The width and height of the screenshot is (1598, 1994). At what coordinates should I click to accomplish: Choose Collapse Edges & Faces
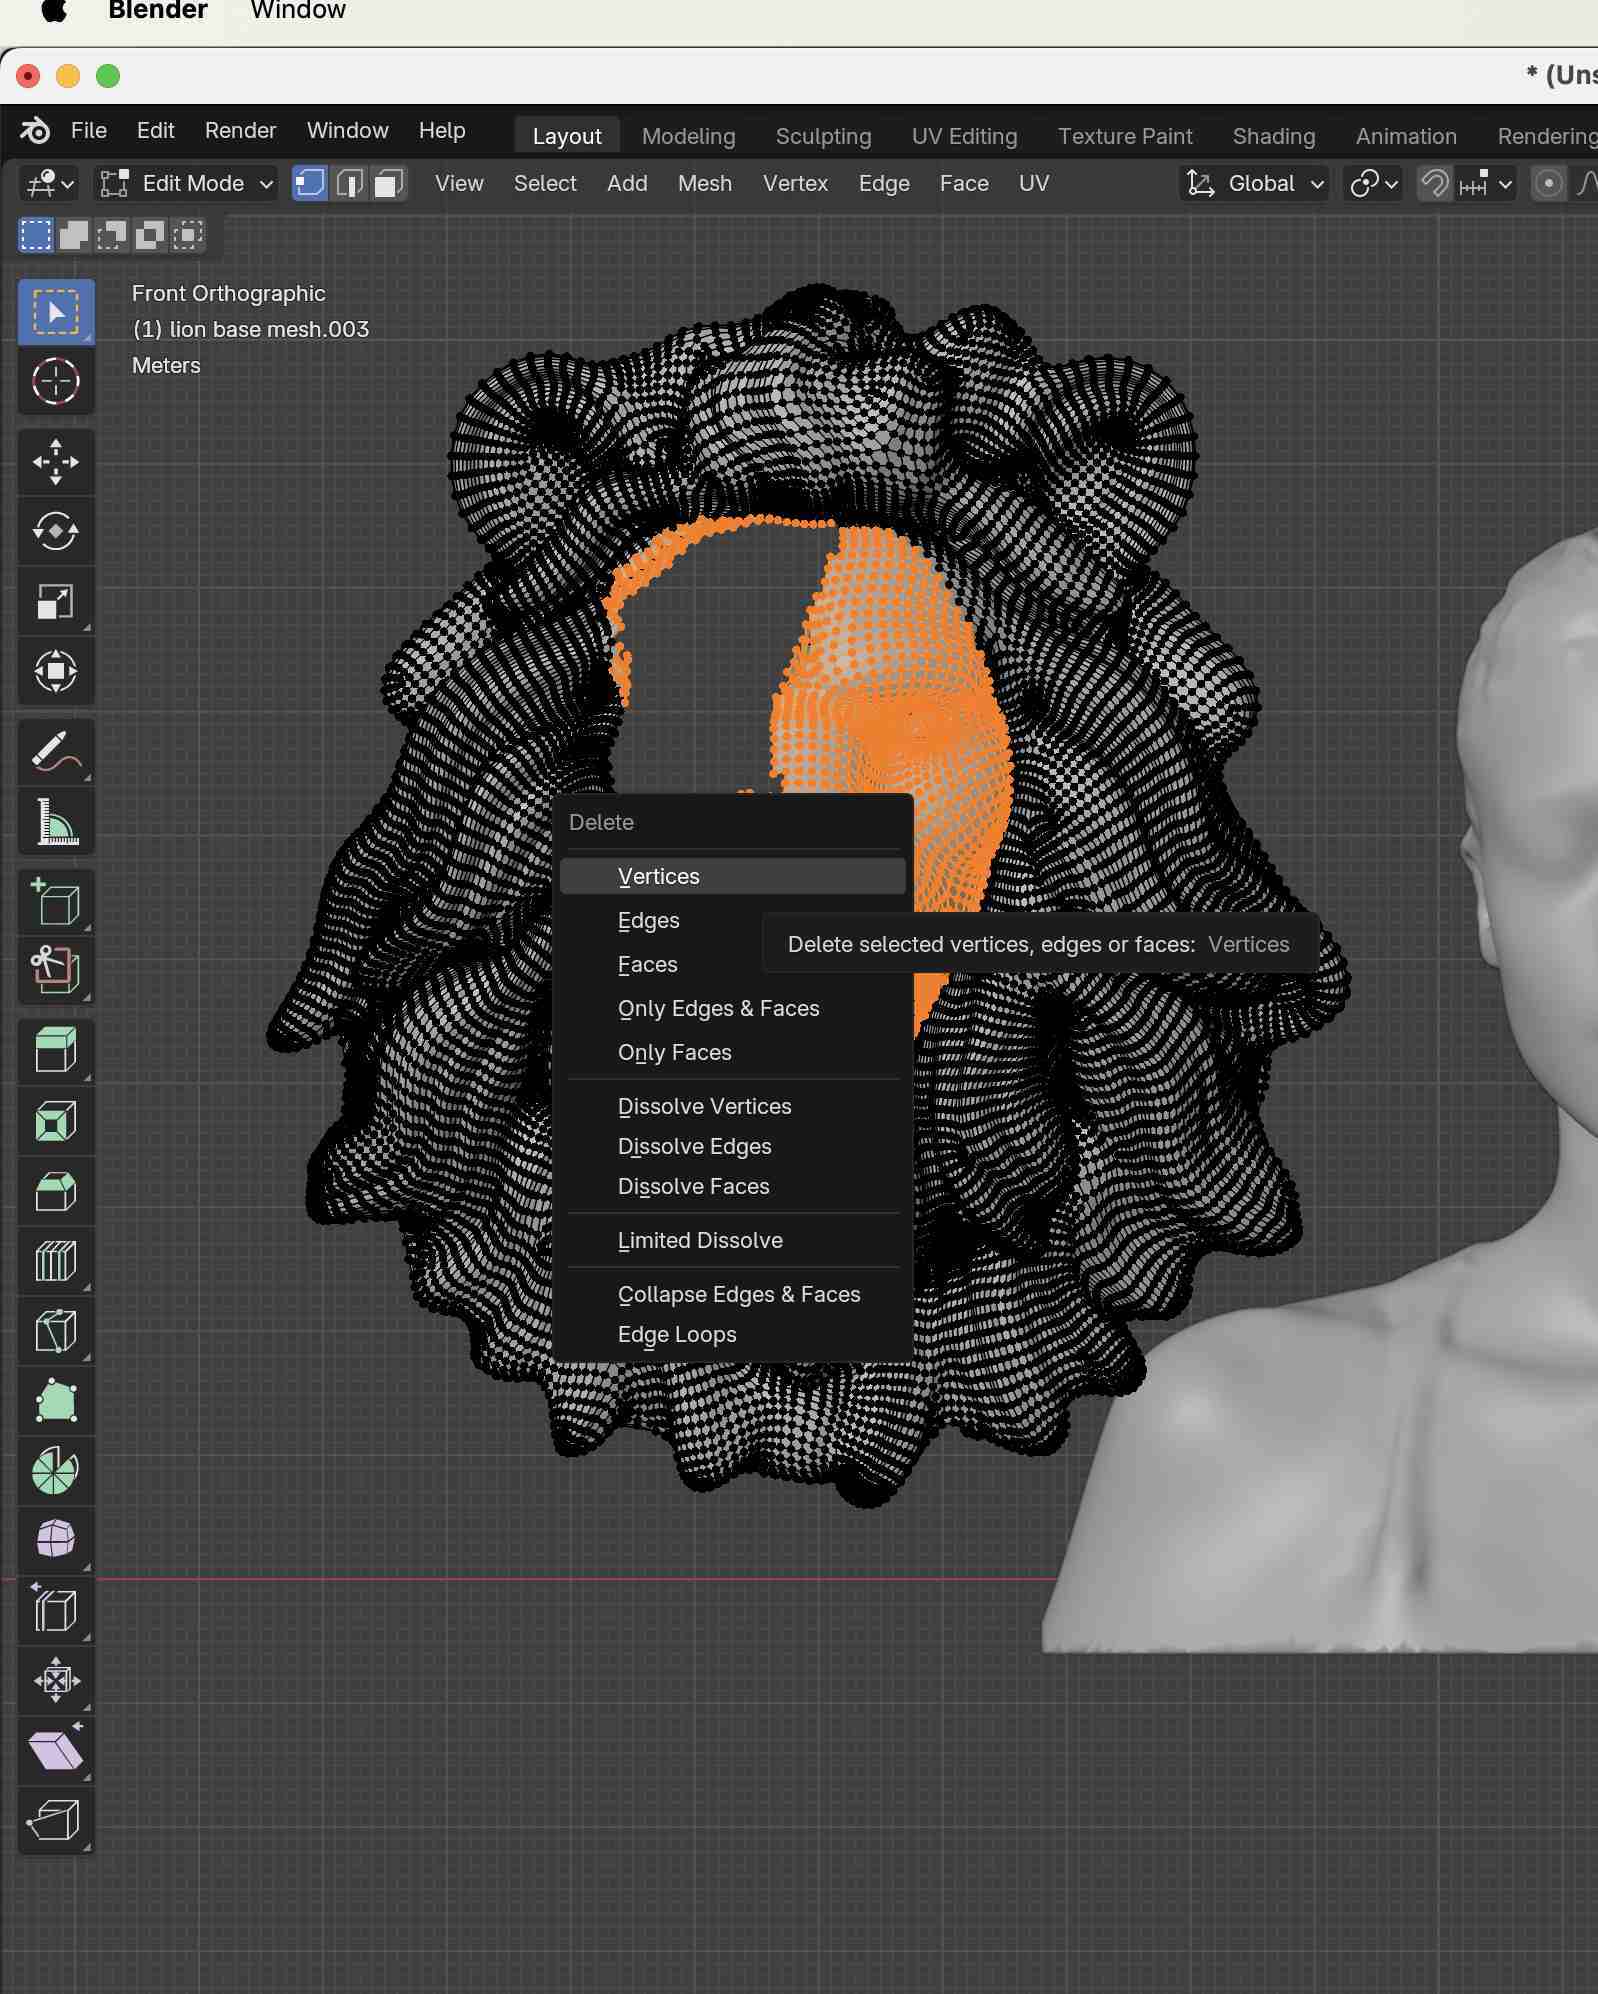point(733,1294)
